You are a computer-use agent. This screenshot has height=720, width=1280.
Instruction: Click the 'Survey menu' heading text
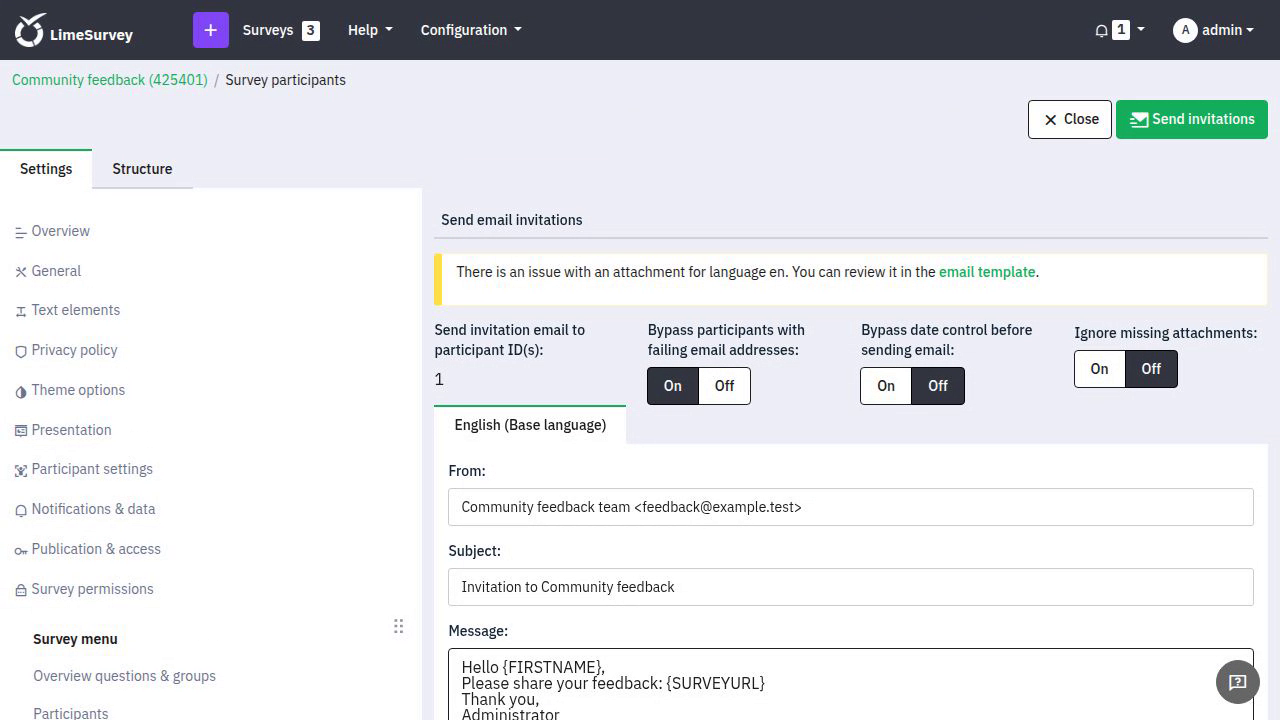pos(75,639)
